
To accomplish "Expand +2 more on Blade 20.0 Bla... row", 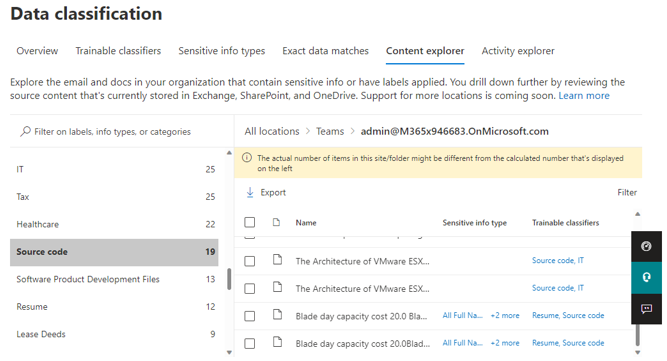I will tap(505, 316).
